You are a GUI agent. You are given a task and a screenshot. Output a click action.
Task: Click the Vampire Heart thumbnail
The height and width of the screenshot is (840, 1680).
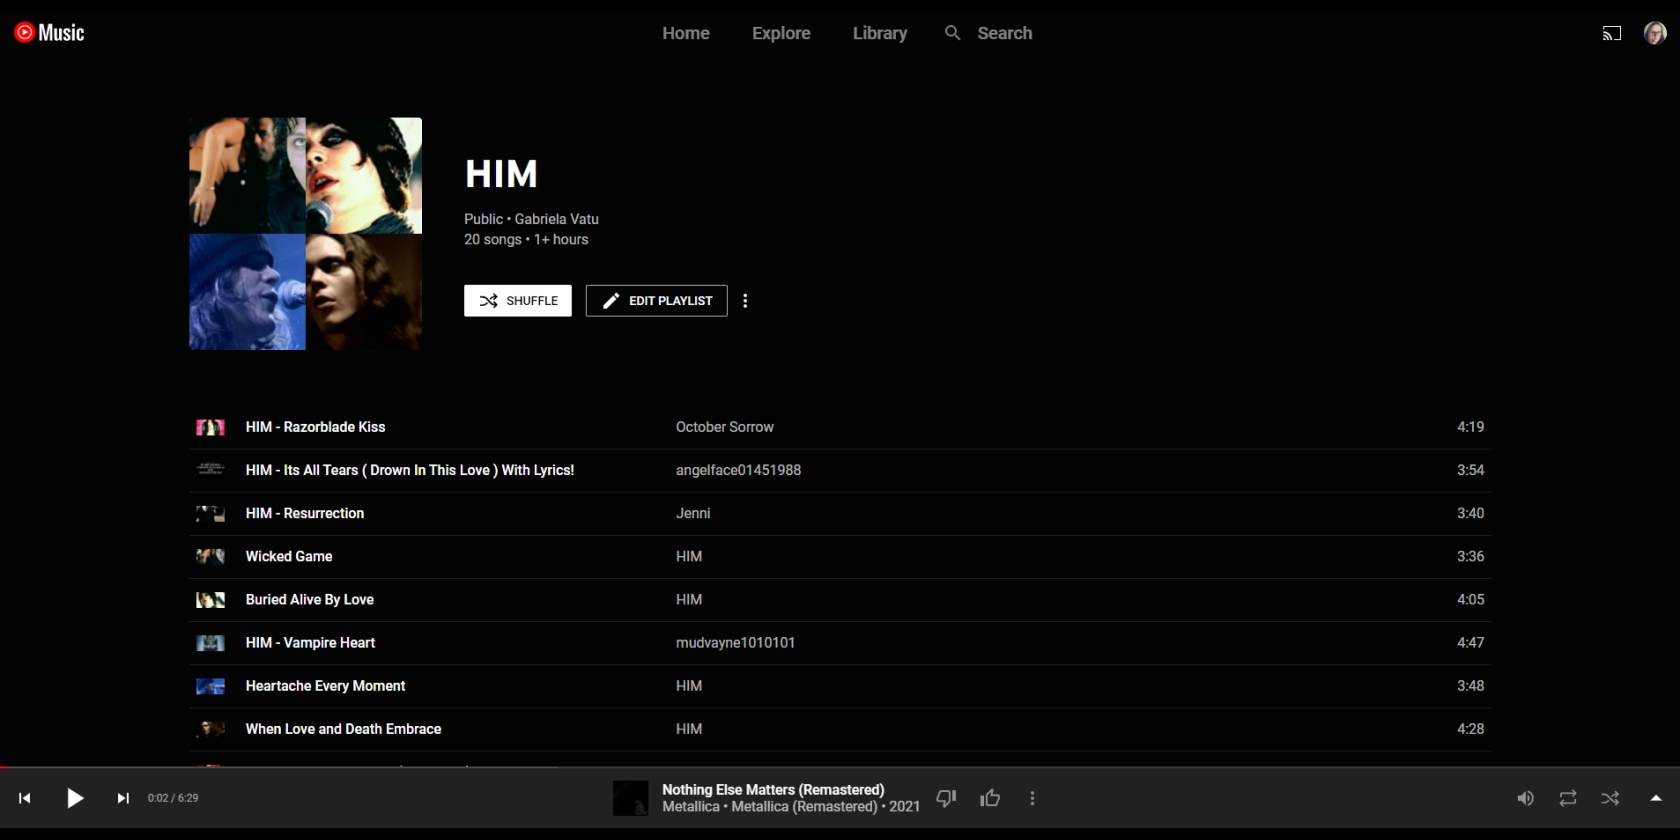(210, 643)
